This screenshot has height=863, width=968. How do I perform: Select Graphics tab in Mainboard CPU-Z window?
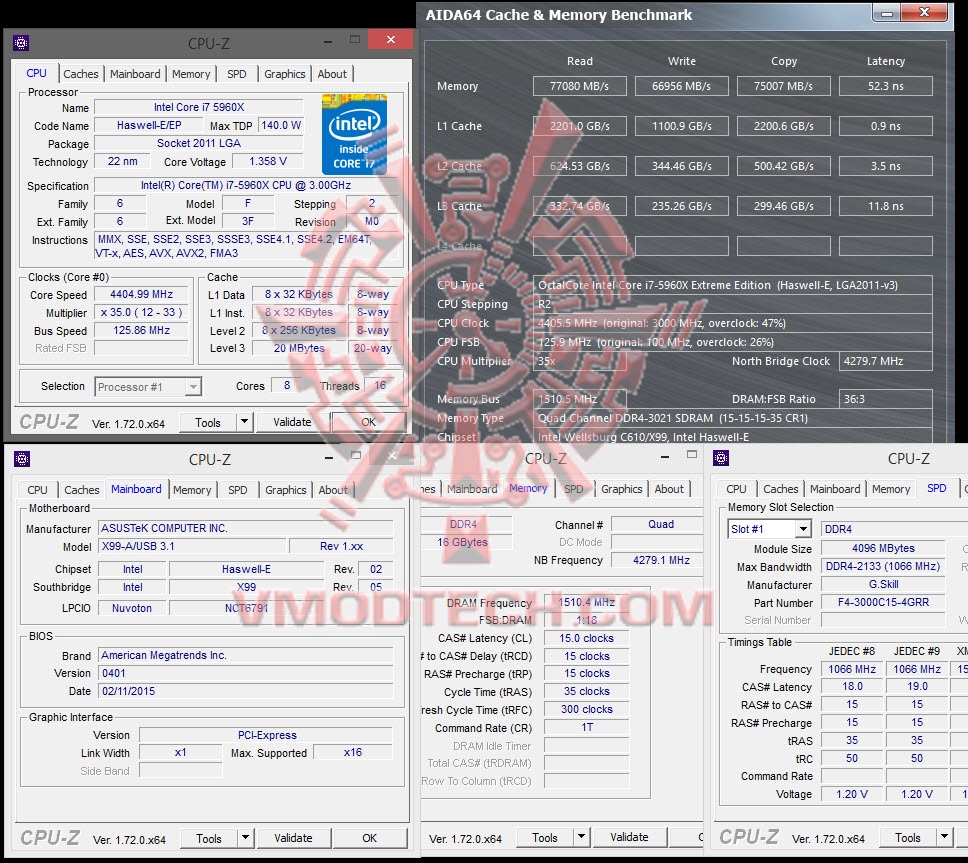(x=286, y=490)
